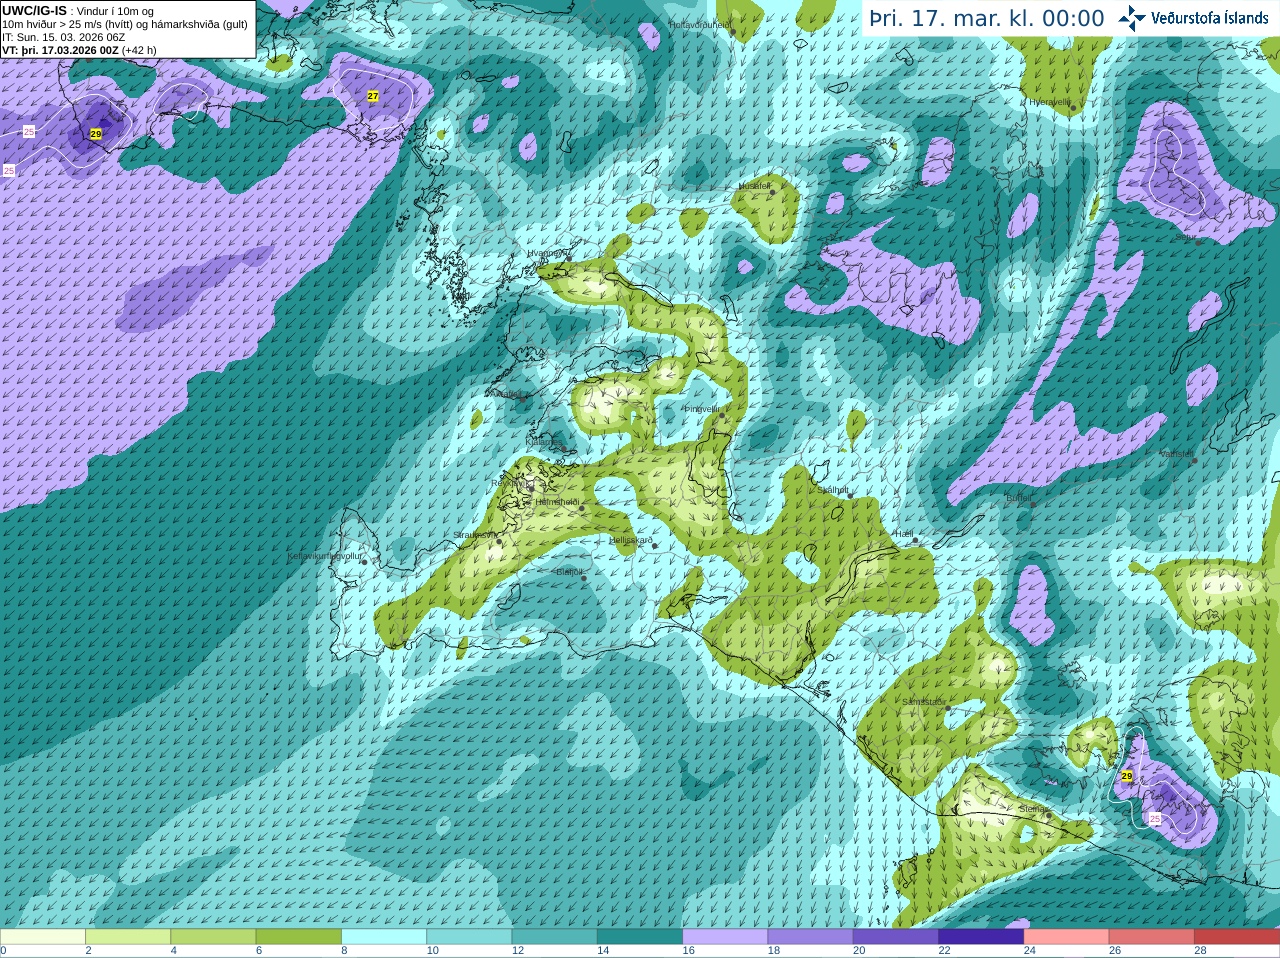Click the Hvanneyri station label

click(x=547, y=254)
